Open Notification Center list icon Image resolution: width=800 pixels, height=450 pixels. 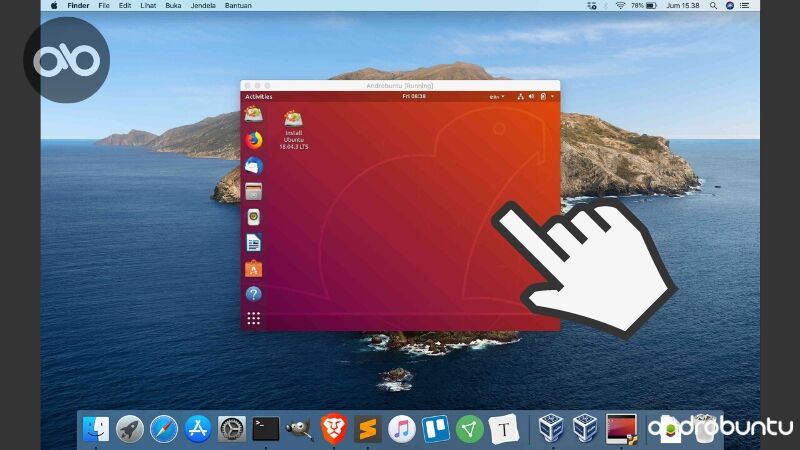[x=745, y=6]
